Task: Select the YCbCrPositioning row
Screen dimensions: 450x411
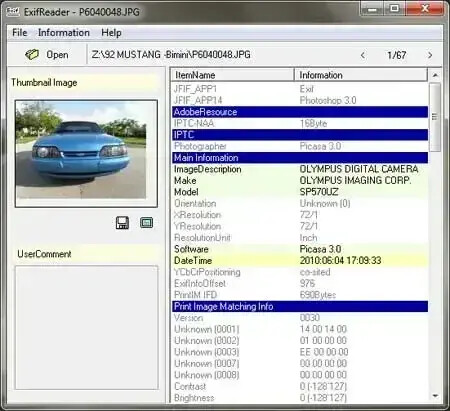Action: tap(300, 272)
